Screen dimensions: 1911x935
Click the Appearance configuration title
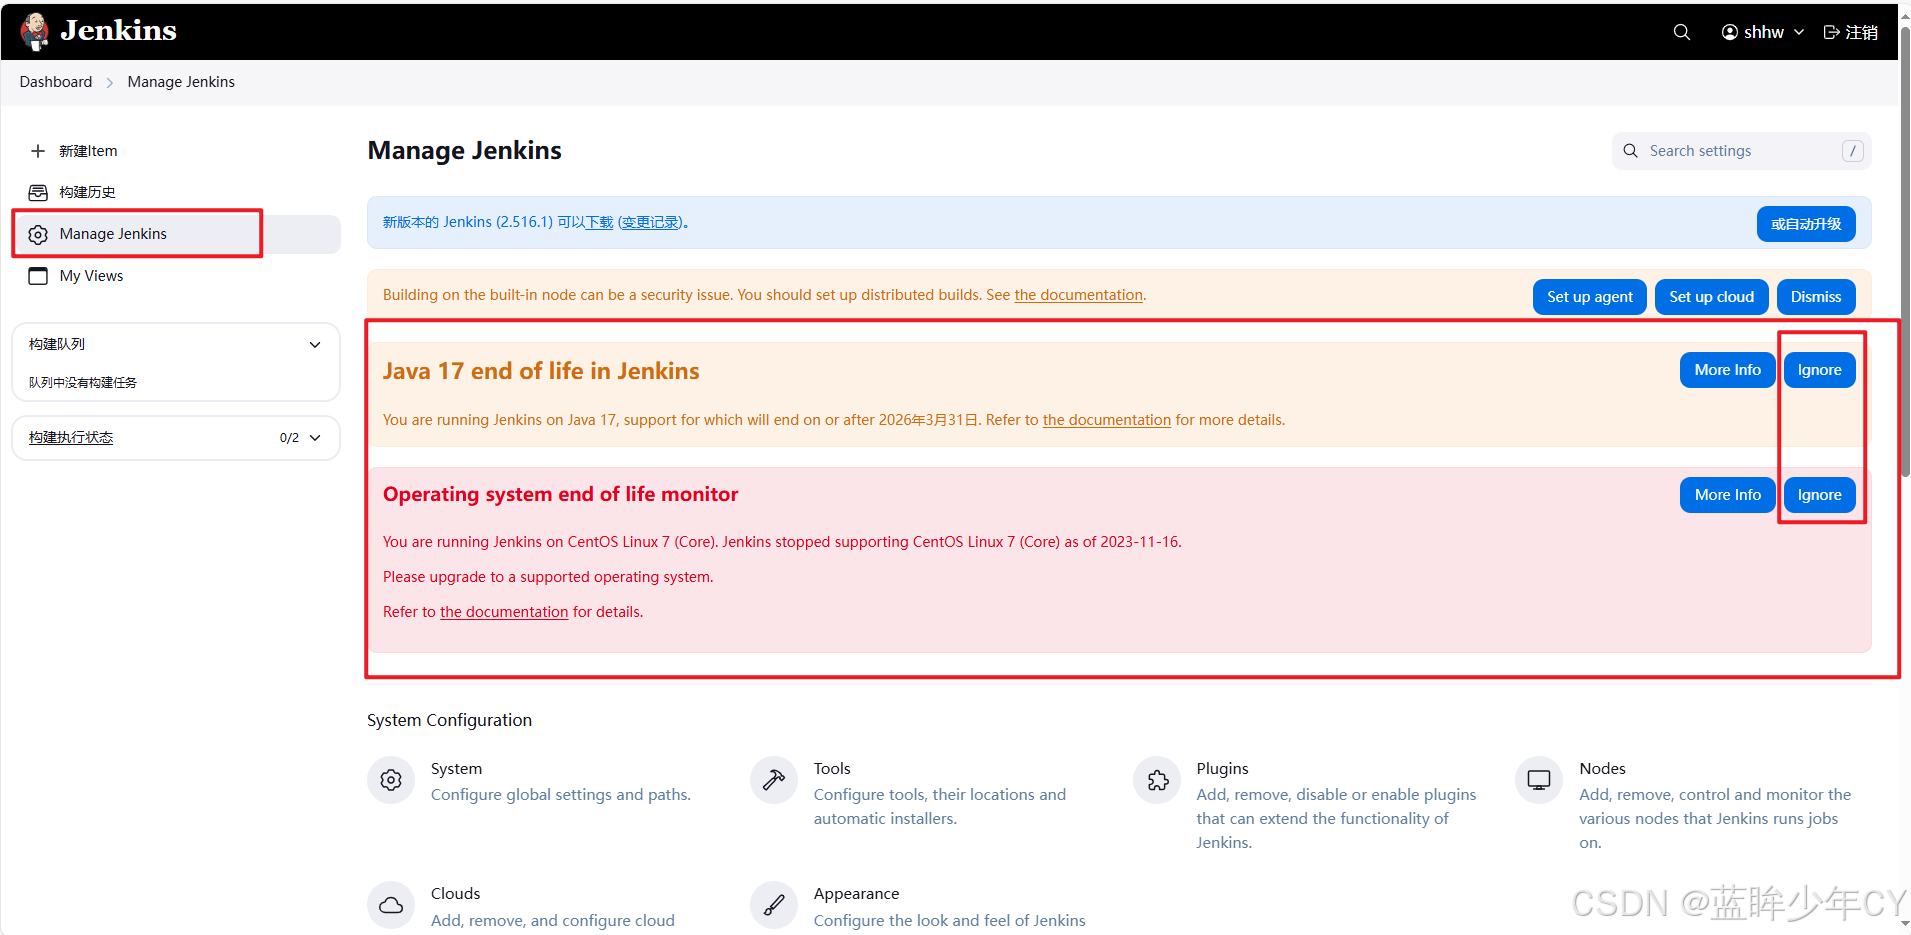856,894
